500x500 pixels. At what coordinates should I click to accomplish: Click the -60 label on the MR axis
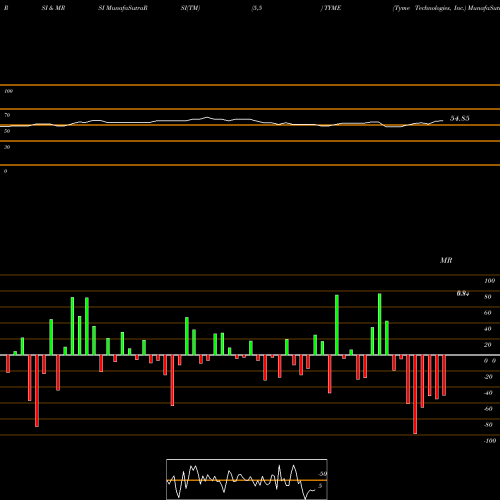tap(488, 409)
